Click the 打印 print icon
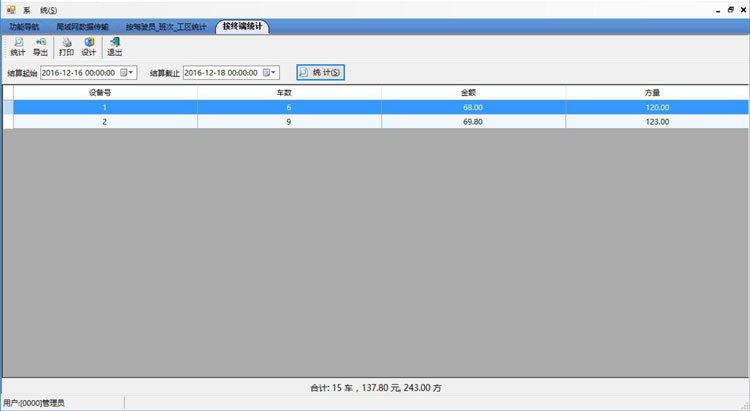Viewport: 750px width, 411px height. [66, 46]
